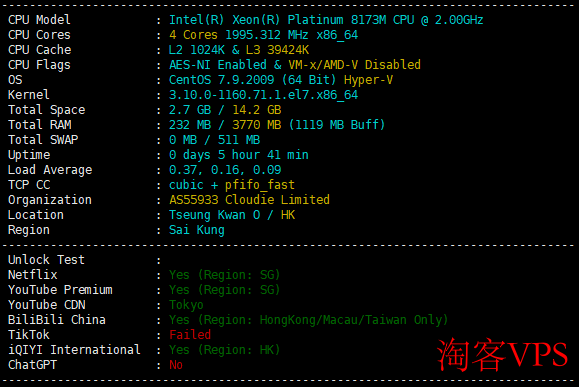Screen dimensions: 579x387
Task: Click the Sai Kung region value
Action: point(196,230)
